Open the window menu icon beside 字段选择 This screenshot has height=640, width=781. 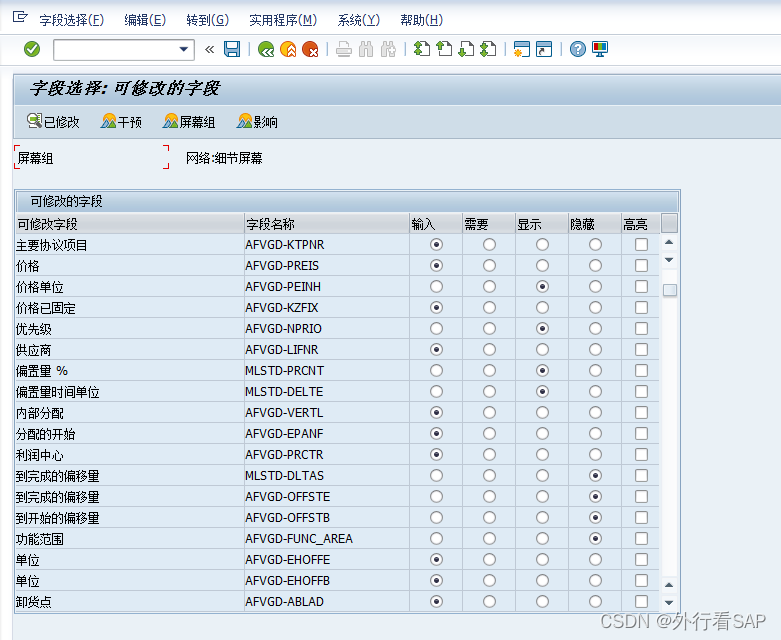(20, 17)
